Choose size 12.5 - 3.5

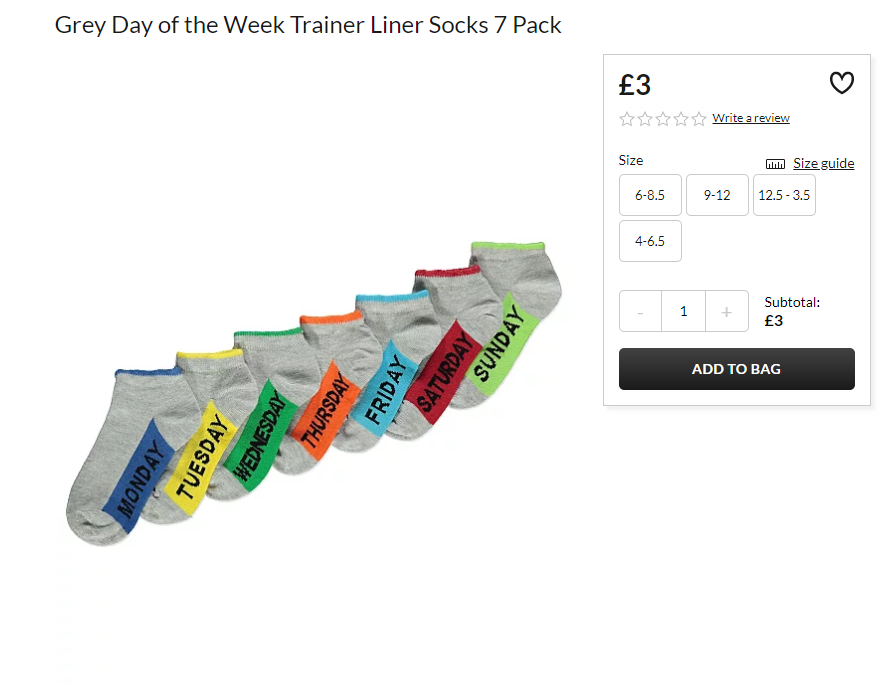click(x=784, y=195)
